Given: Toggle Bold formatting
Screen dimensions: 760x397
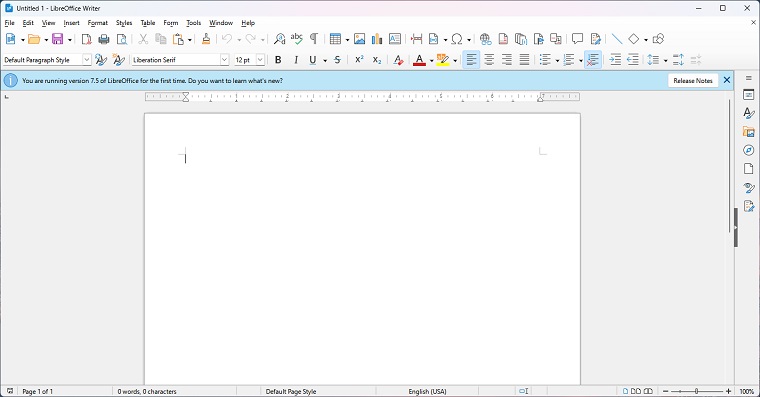Looking at the screenshot, I should 278,60.
